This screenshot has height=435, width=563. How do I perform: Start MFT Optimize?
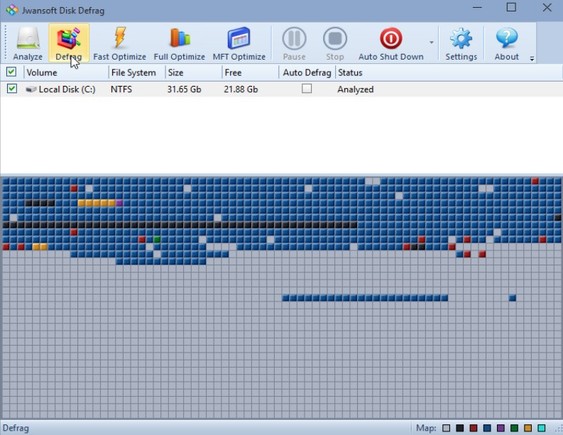tap(239, 43)
